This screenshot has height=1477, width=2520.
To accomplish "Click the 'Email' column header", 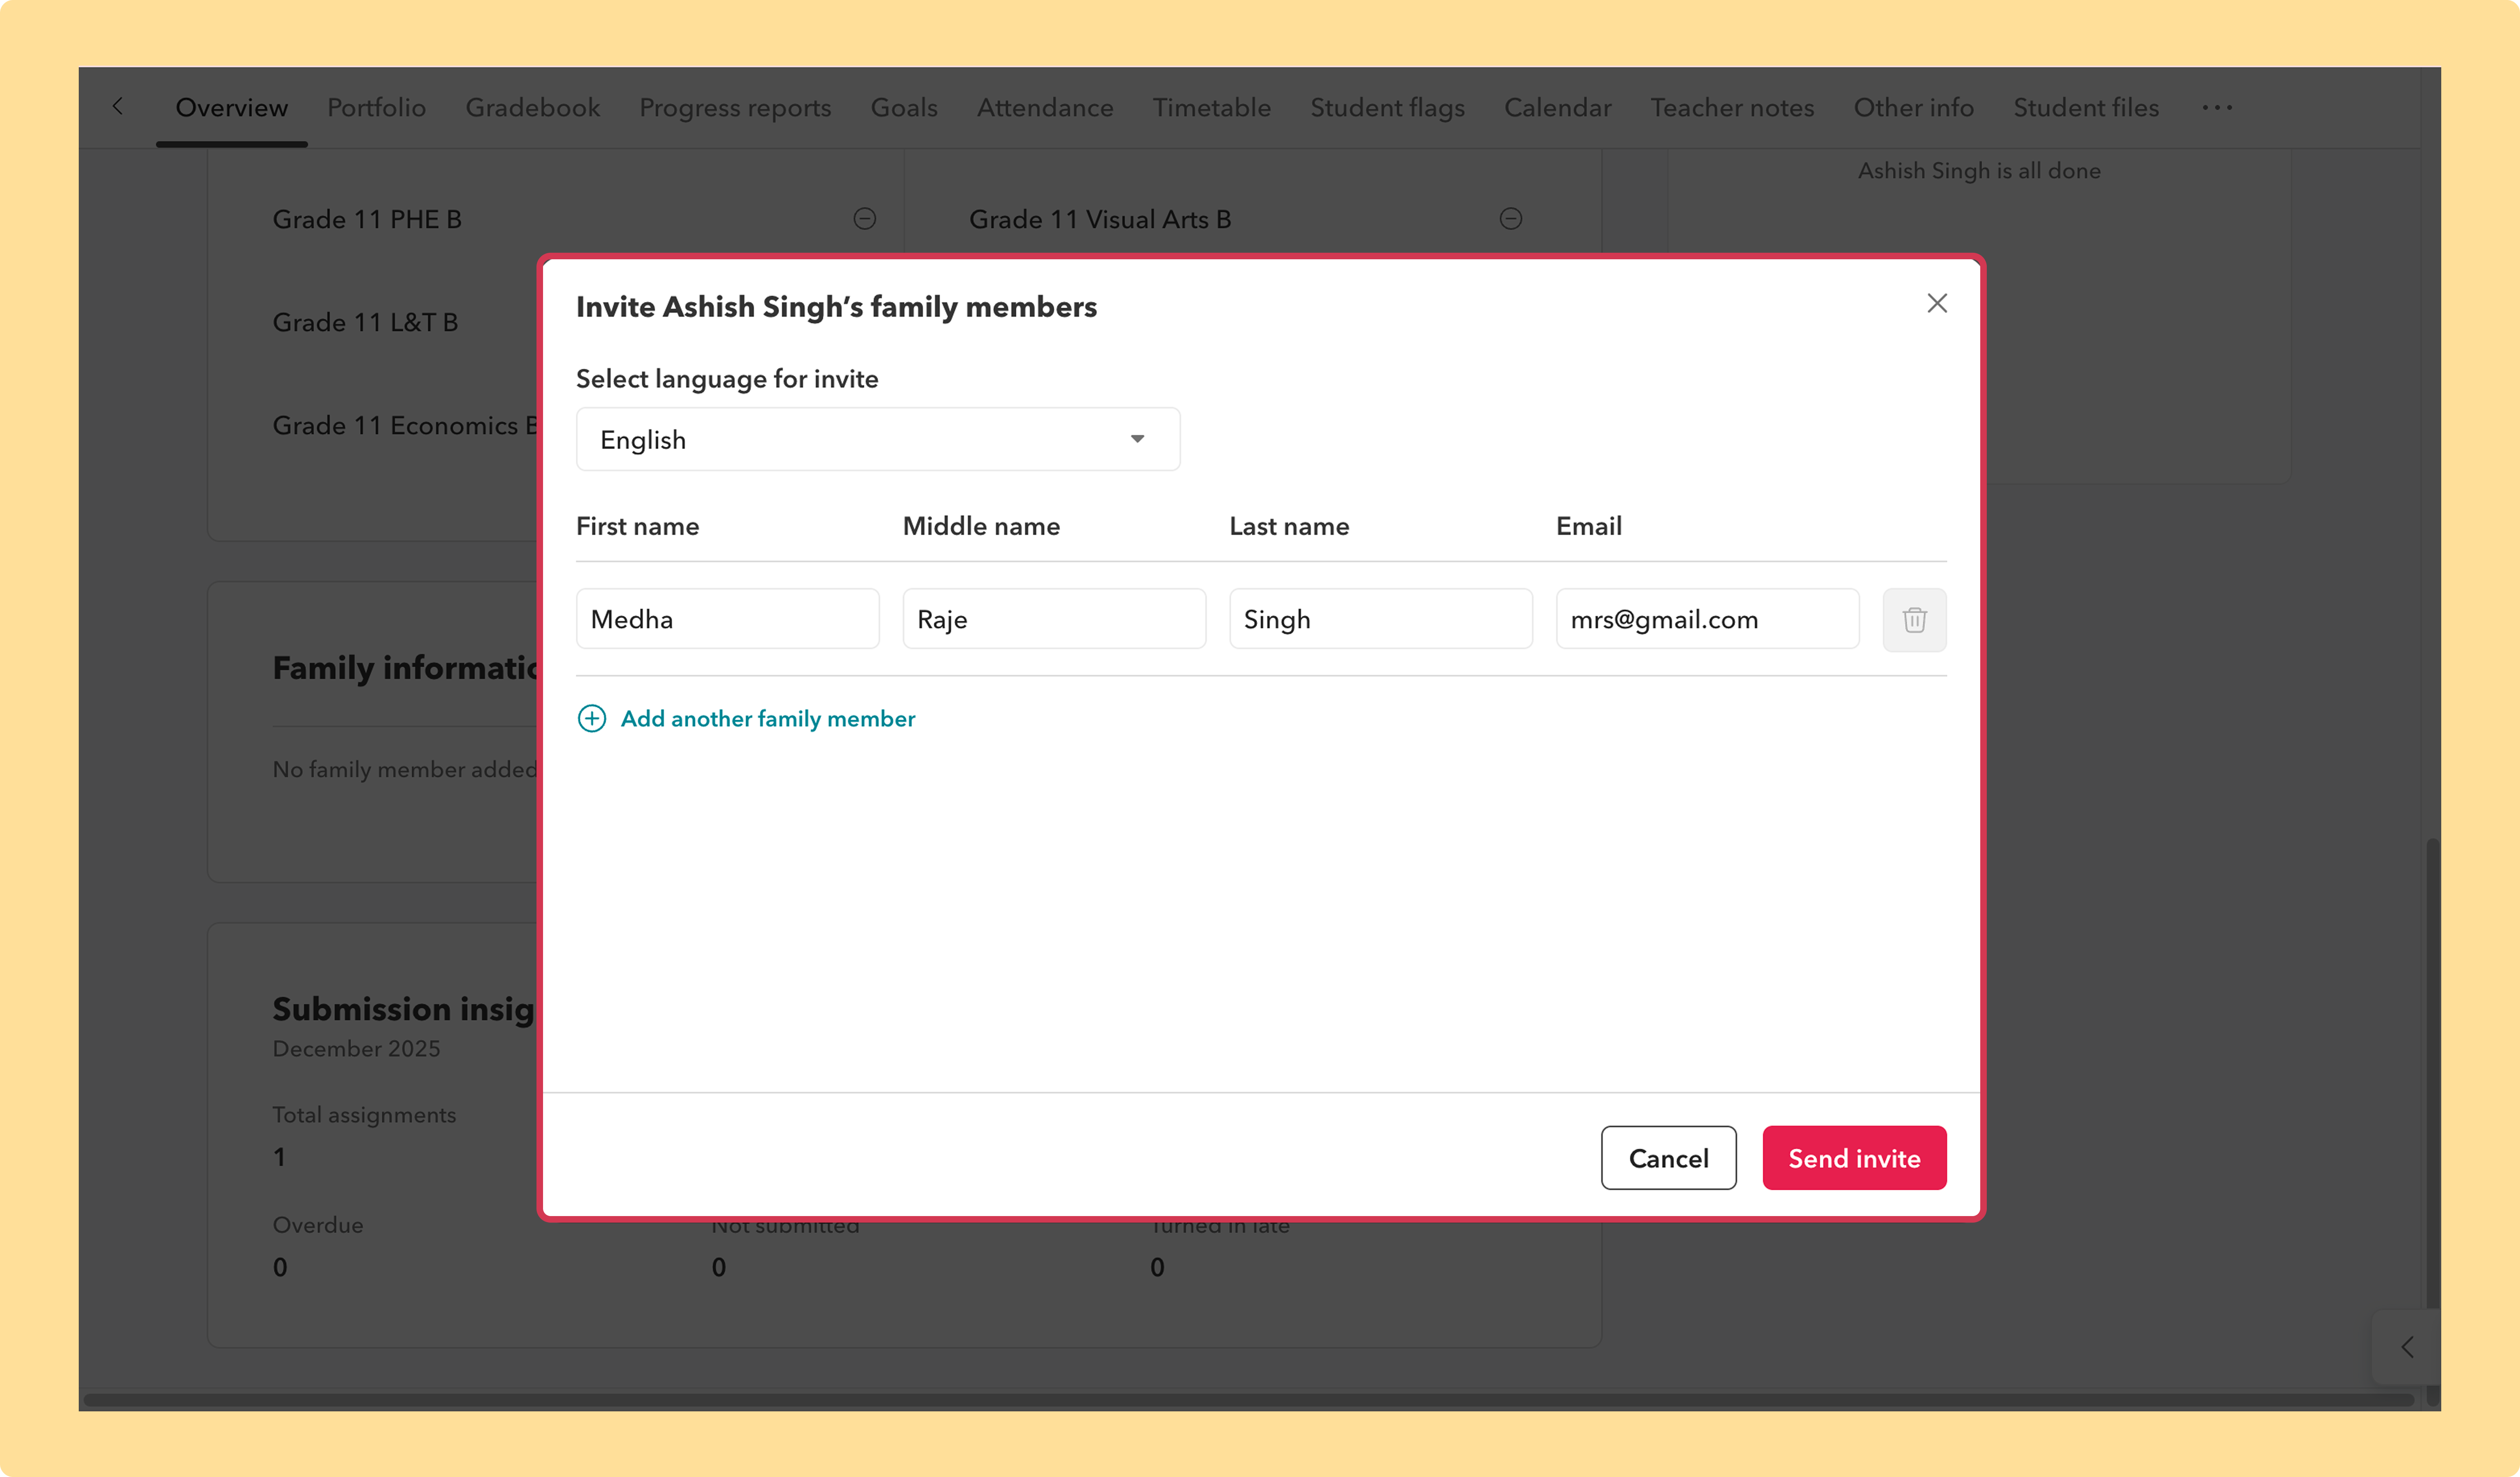I will click(1589, 526).
